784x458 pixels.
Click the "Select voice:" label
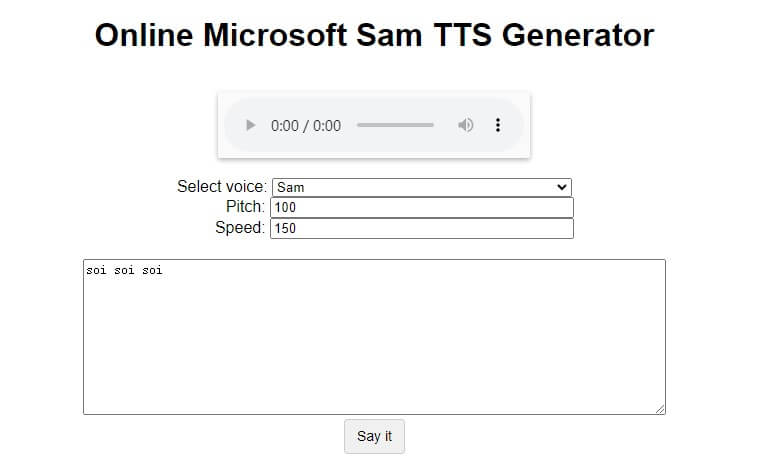coord(222,187)
